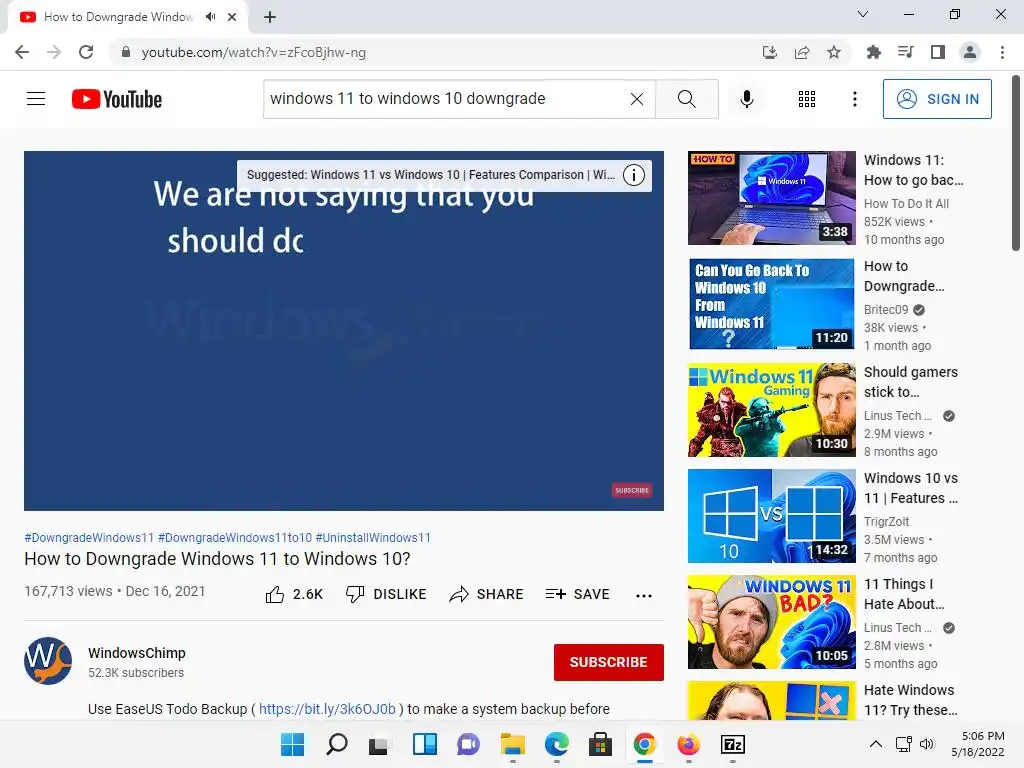Open 'Can You Go Back To Windows 10' thumbnail
Screen dimensions: 1024x768
771,304
